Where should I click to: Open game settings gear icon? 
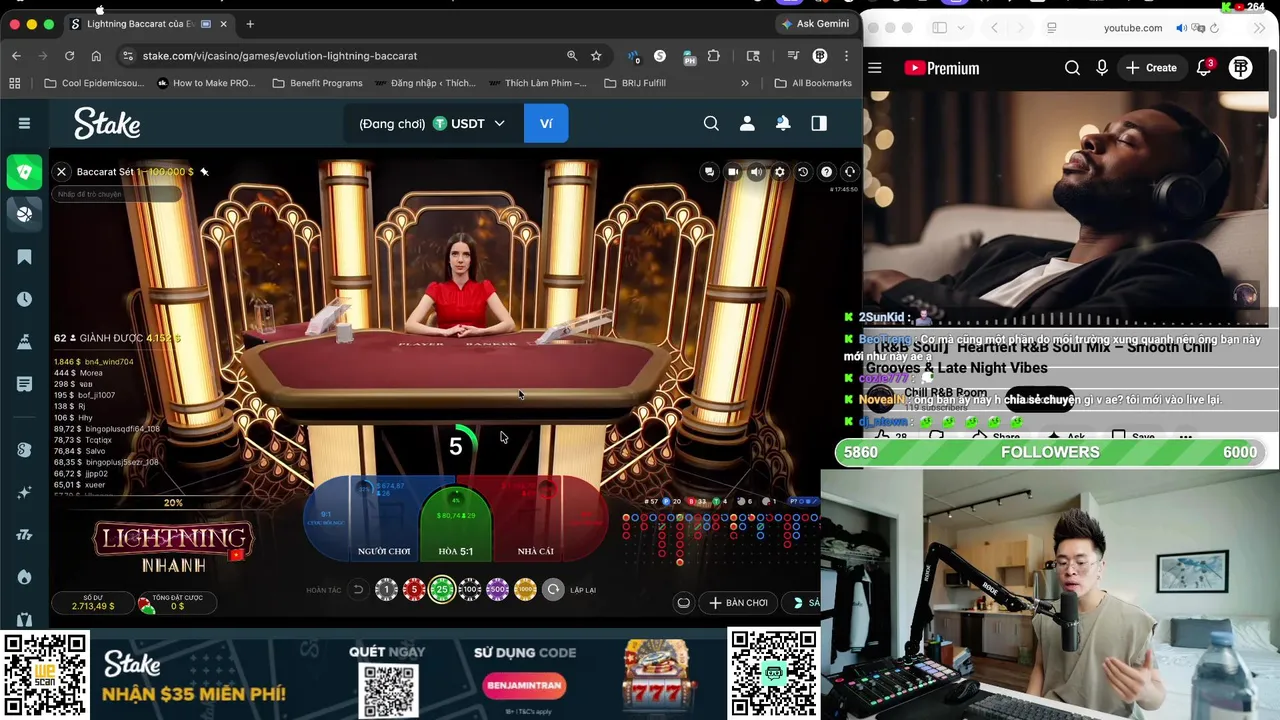780,172
